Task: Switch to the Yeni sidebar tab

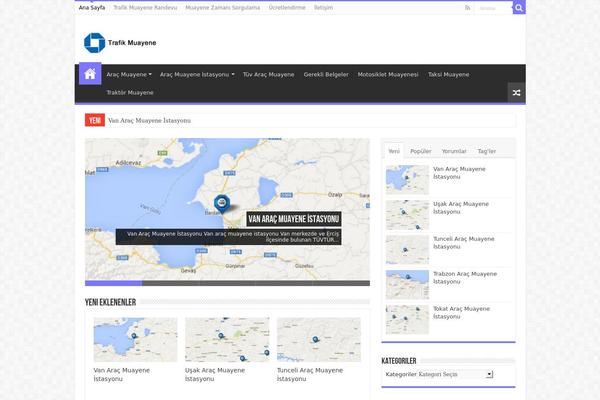Action: coord(394,151)
